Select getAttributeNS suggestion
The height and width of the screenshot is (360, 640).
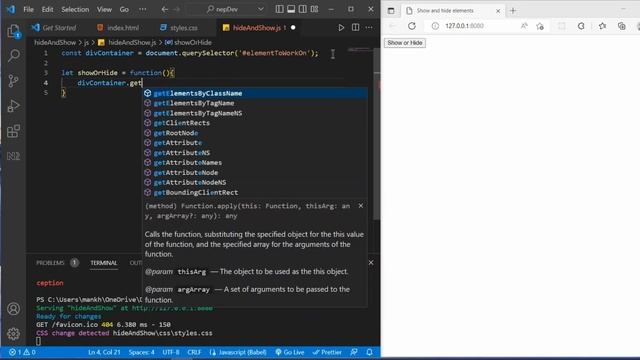pyautogui.click(x=255, y=153)
